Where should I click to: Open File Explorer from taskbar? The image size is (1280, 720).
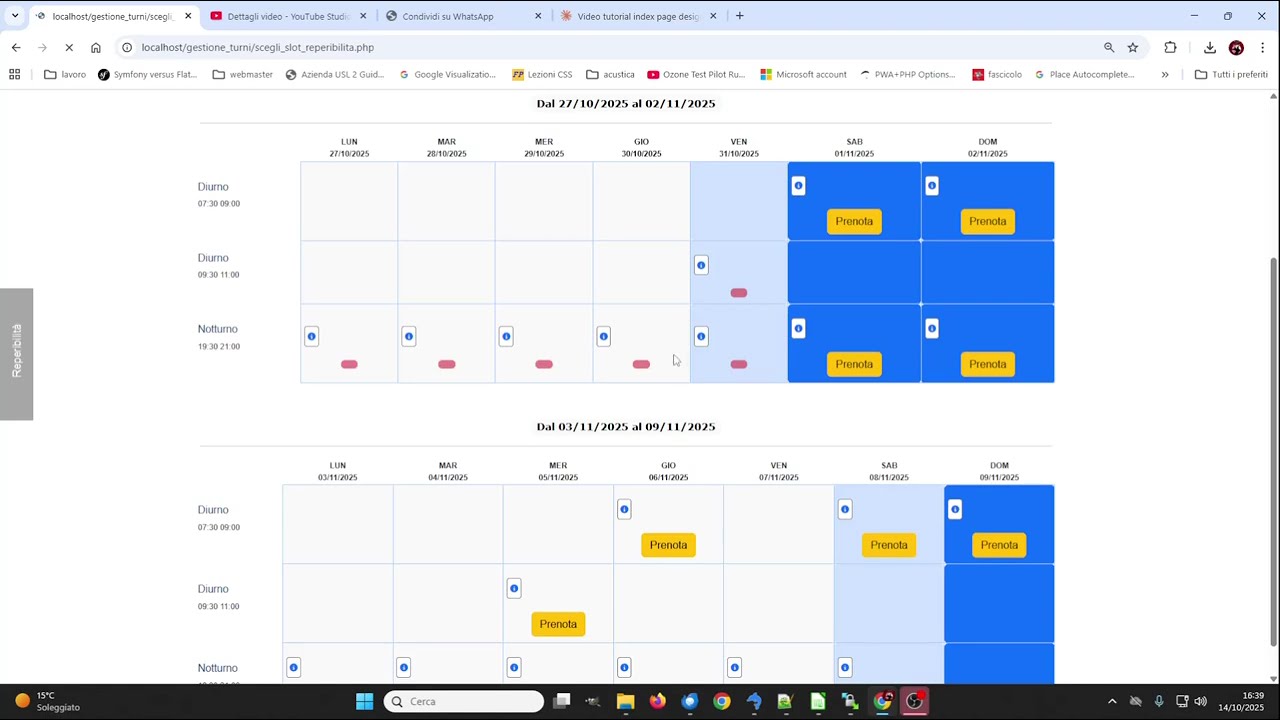point(625,701)
